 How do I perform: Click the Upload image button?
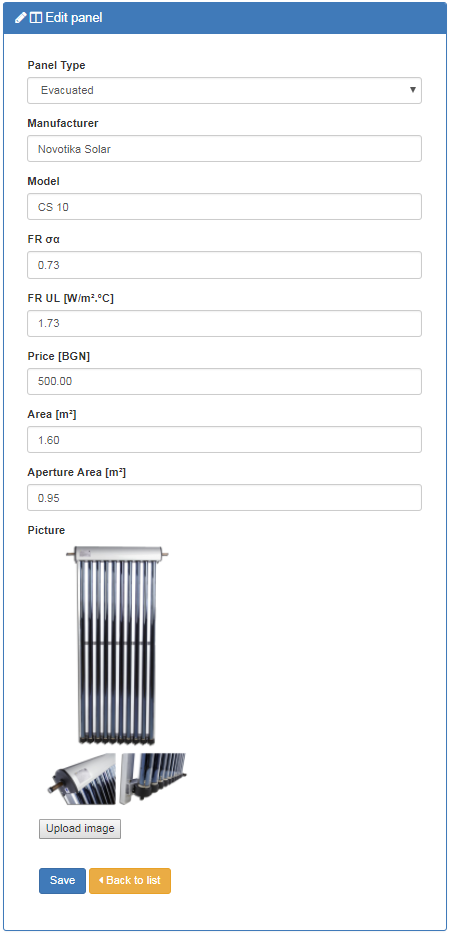point(80,829)
